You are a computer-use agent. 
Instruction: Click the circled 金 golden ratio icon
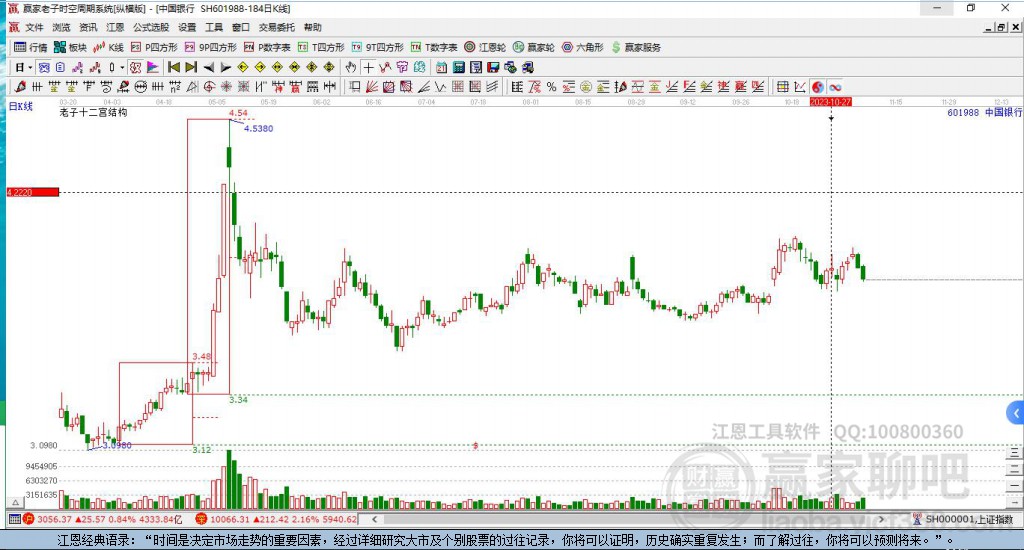click(586, 87)
